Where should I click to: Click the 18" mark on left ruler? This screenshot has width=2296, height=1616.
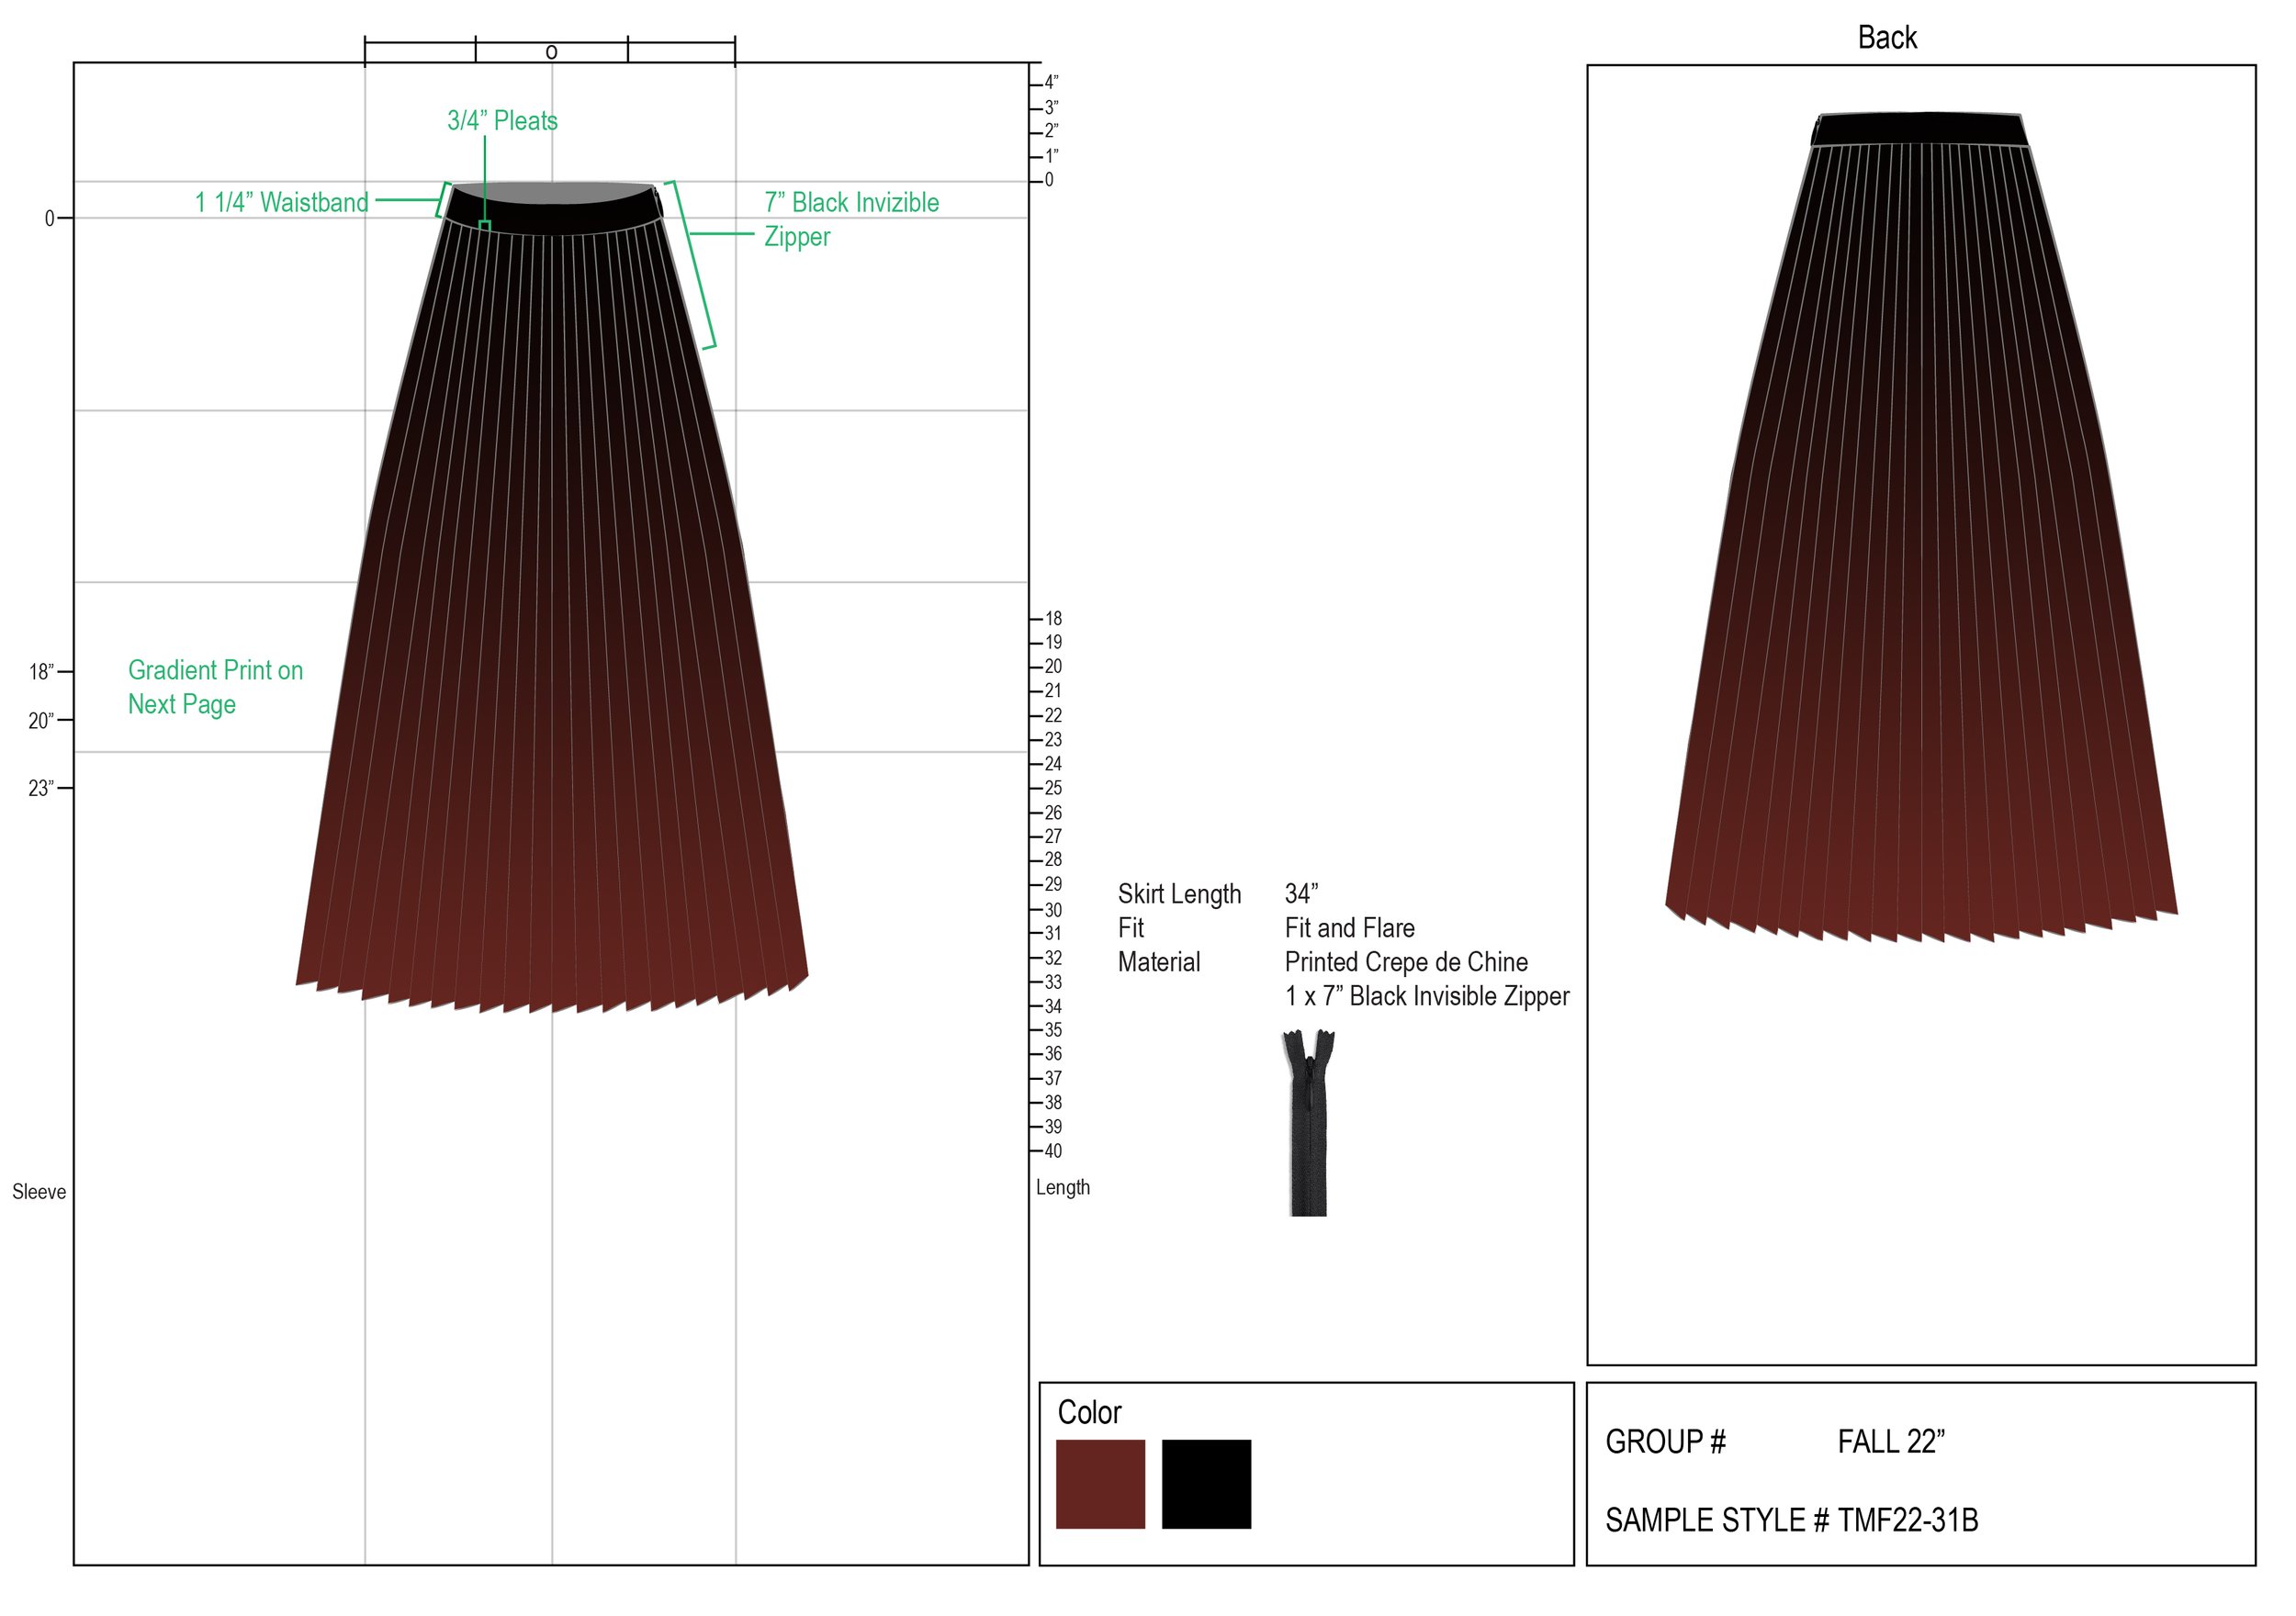(41, 672)
